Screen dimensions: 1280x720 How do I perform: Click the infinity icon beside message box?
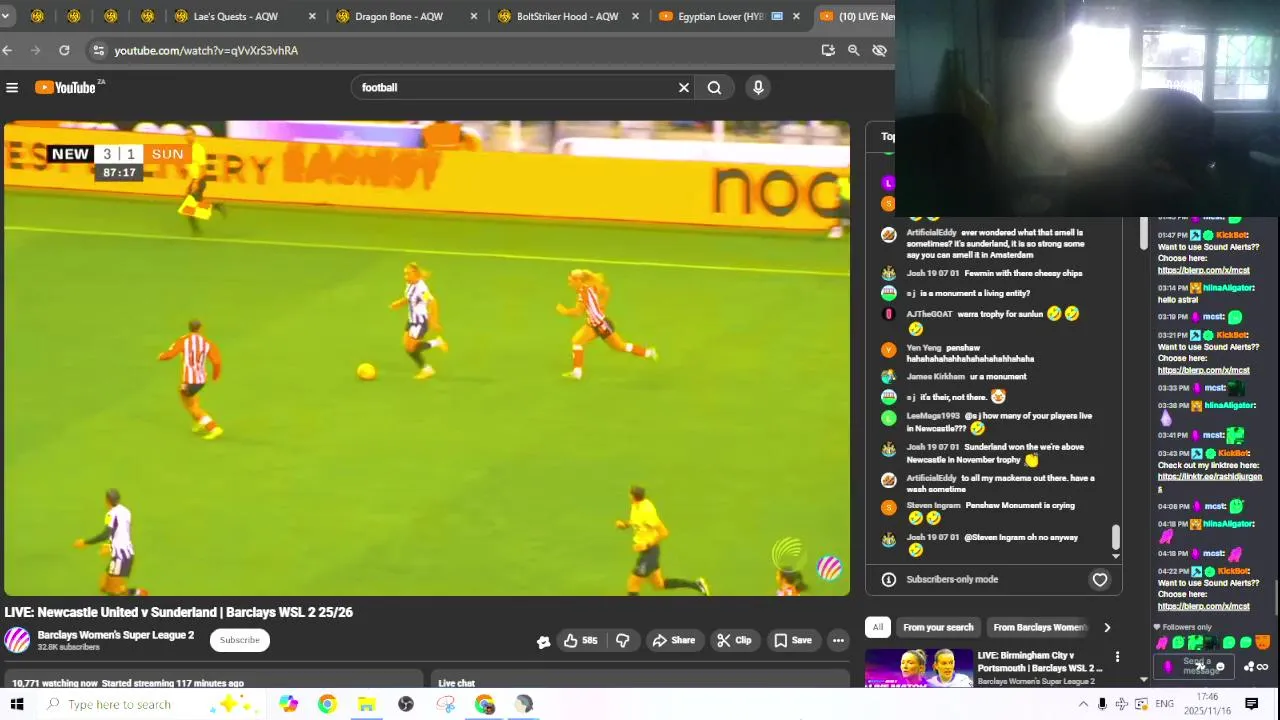point(1262,667)
